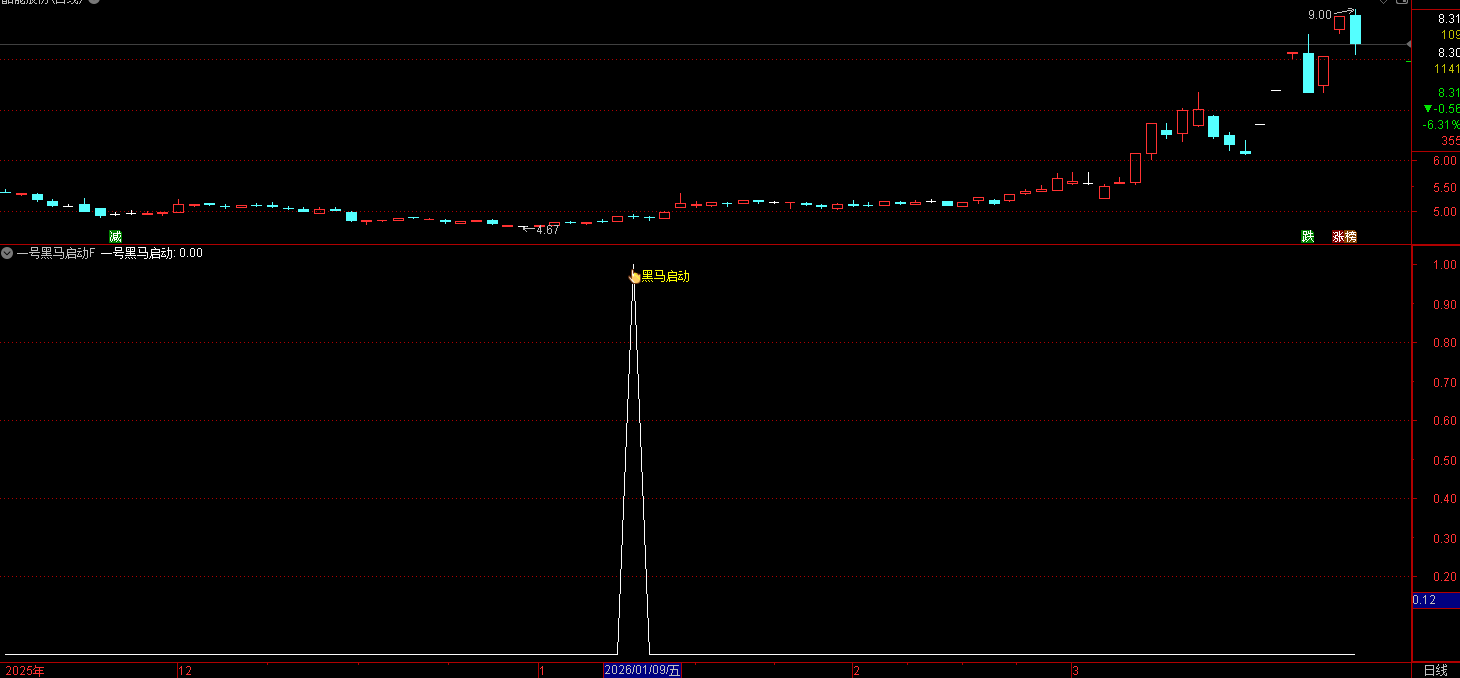Click the 1.00 indicator axis label

(1443, 265)
